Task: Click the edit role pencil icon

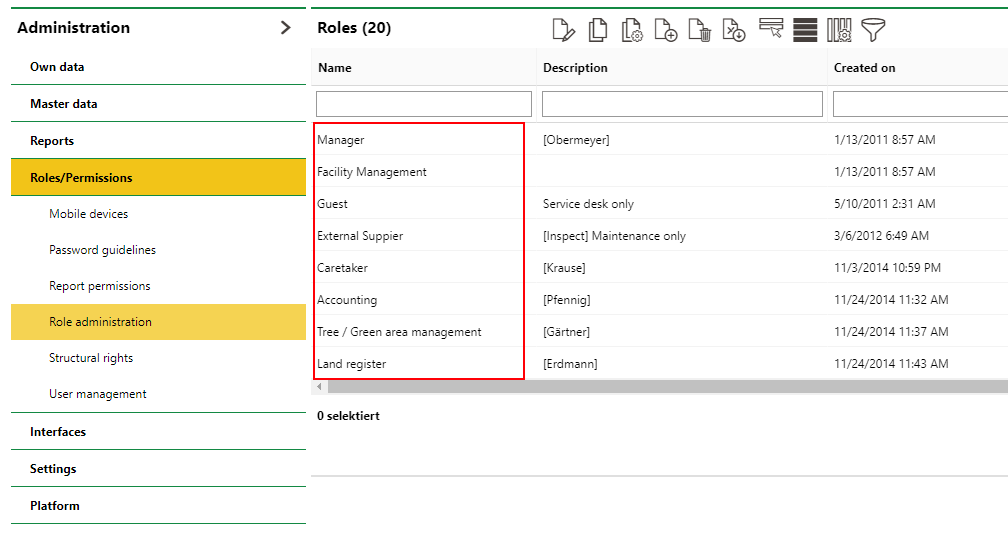Action: (x=564, y=30)
